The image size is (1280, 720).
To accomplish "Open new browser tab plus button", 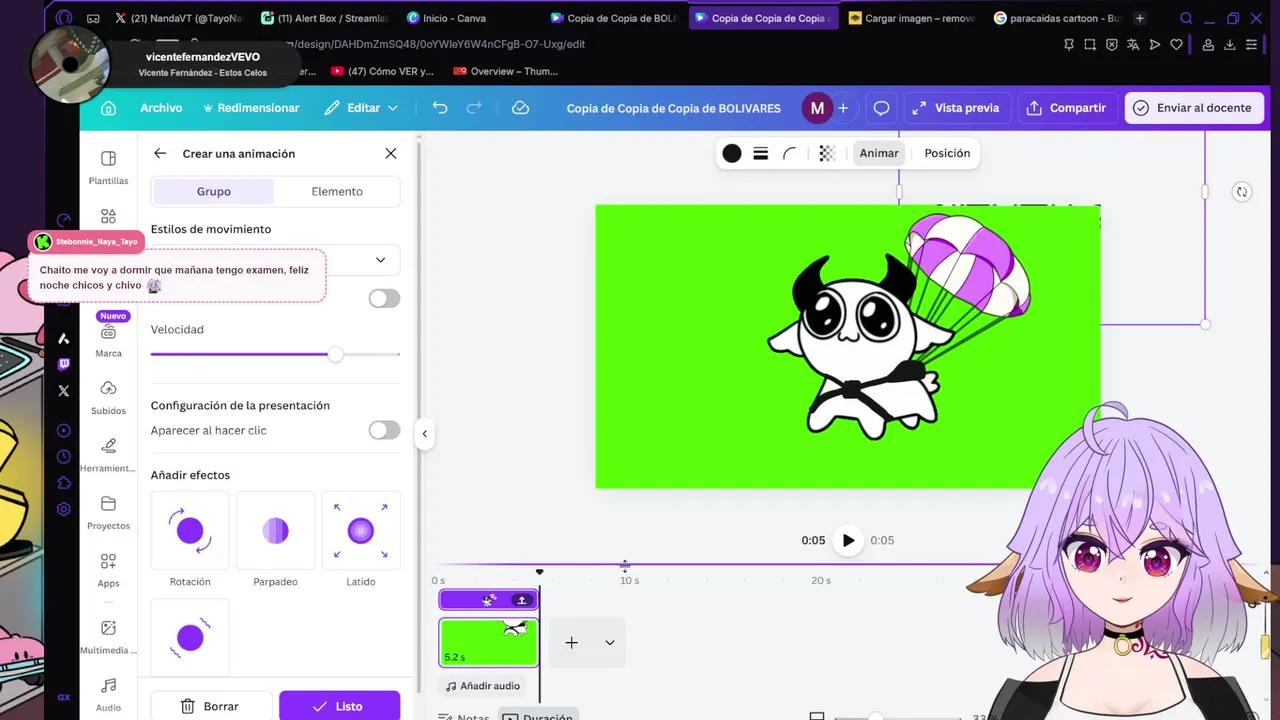I will [1140, 18].
